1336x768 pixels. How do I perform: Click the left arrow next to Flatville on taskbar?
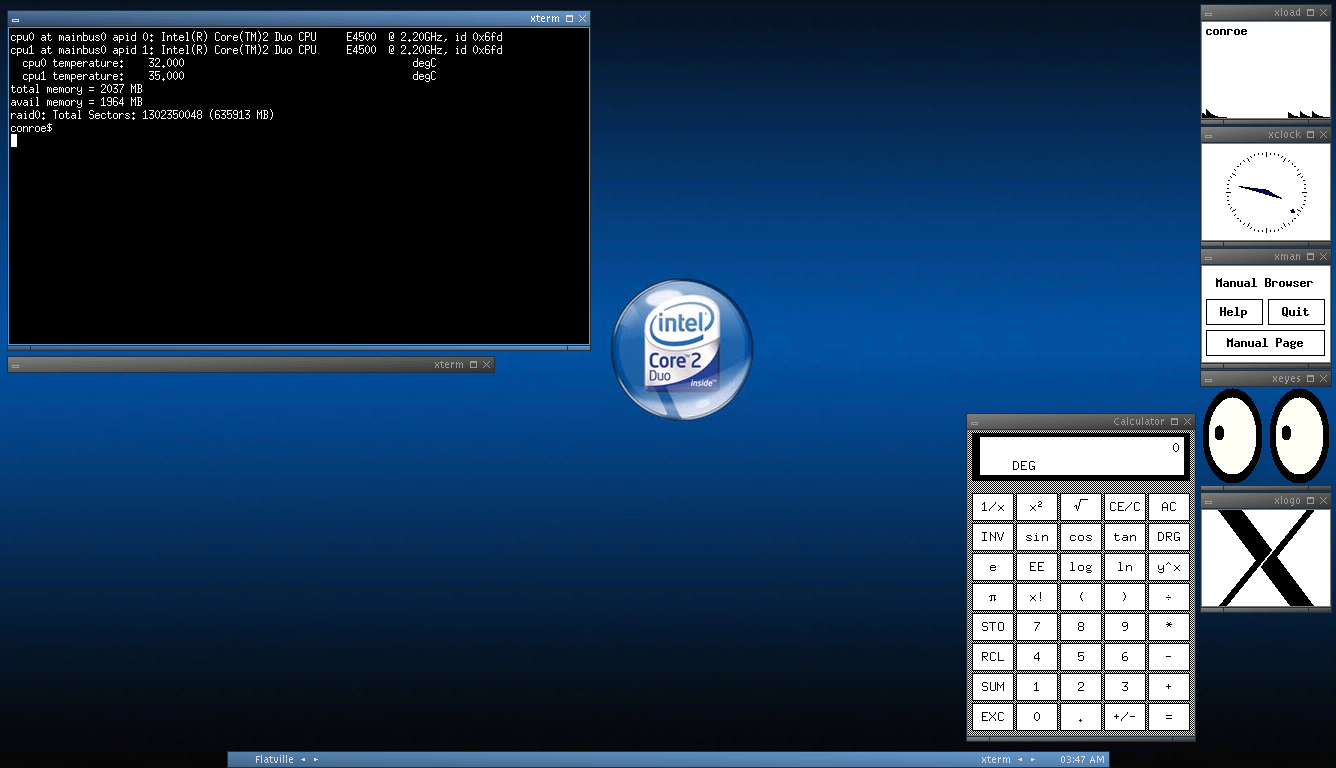point(304,760)
